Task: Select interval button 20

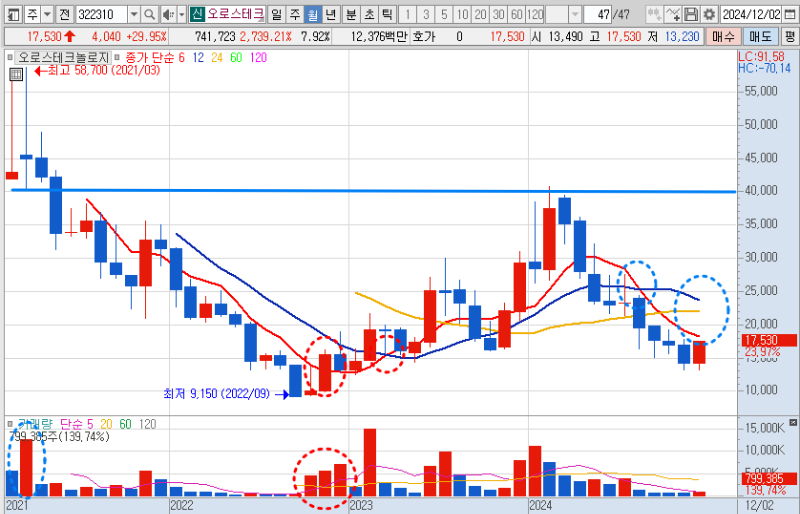Action: point(481,14)
